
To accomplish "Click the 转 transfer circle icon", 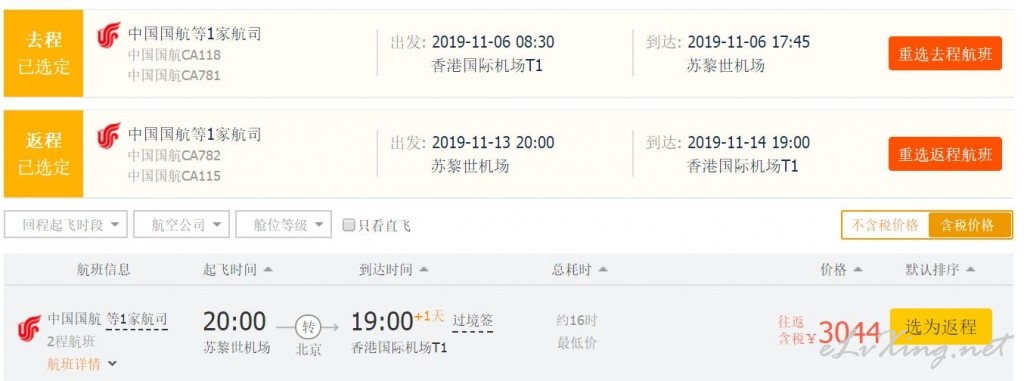I will (308, 326).
